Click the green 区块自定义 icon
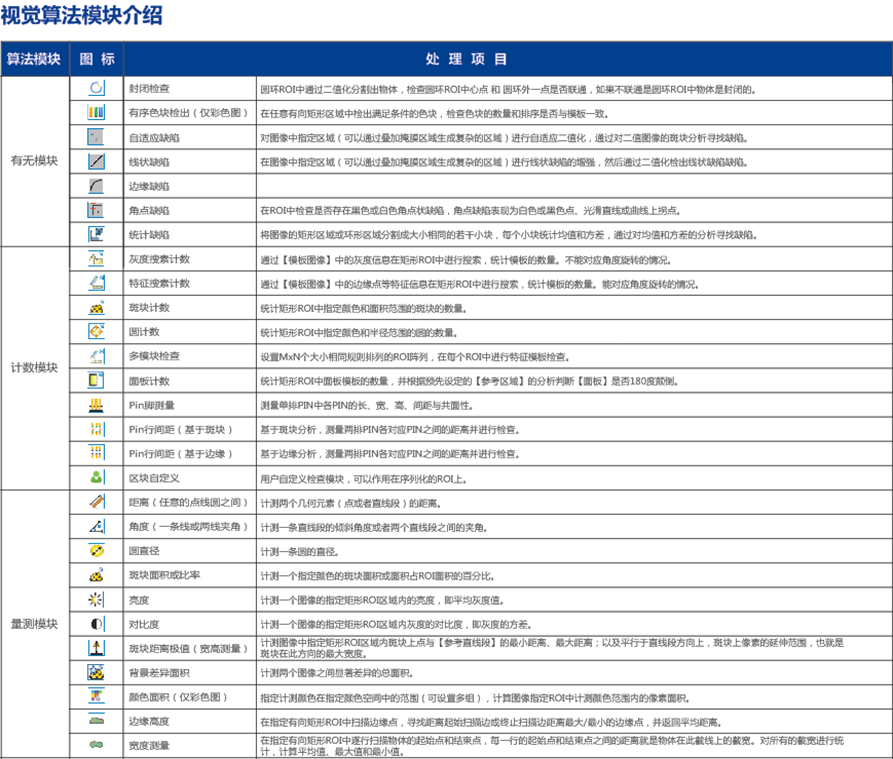 [97, 478]
